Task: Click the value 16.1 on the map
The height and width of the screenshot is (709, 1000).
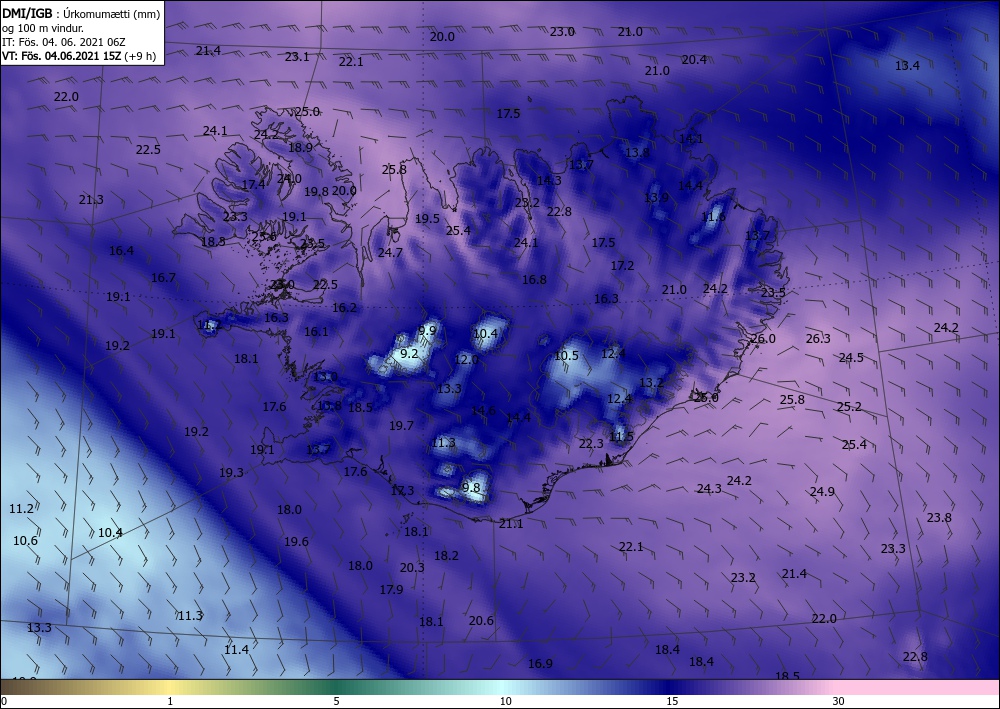Action: pos(316,331)
